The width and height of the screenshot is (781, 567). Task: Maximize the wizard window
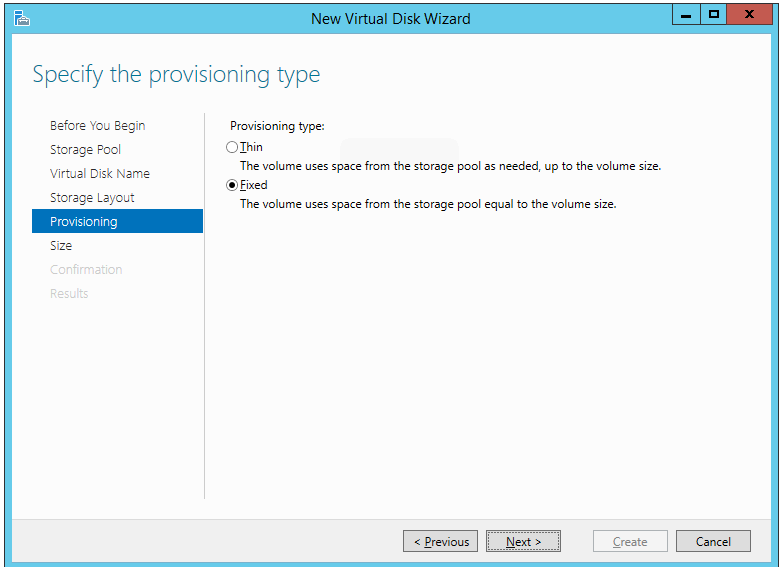pos(713,14)
